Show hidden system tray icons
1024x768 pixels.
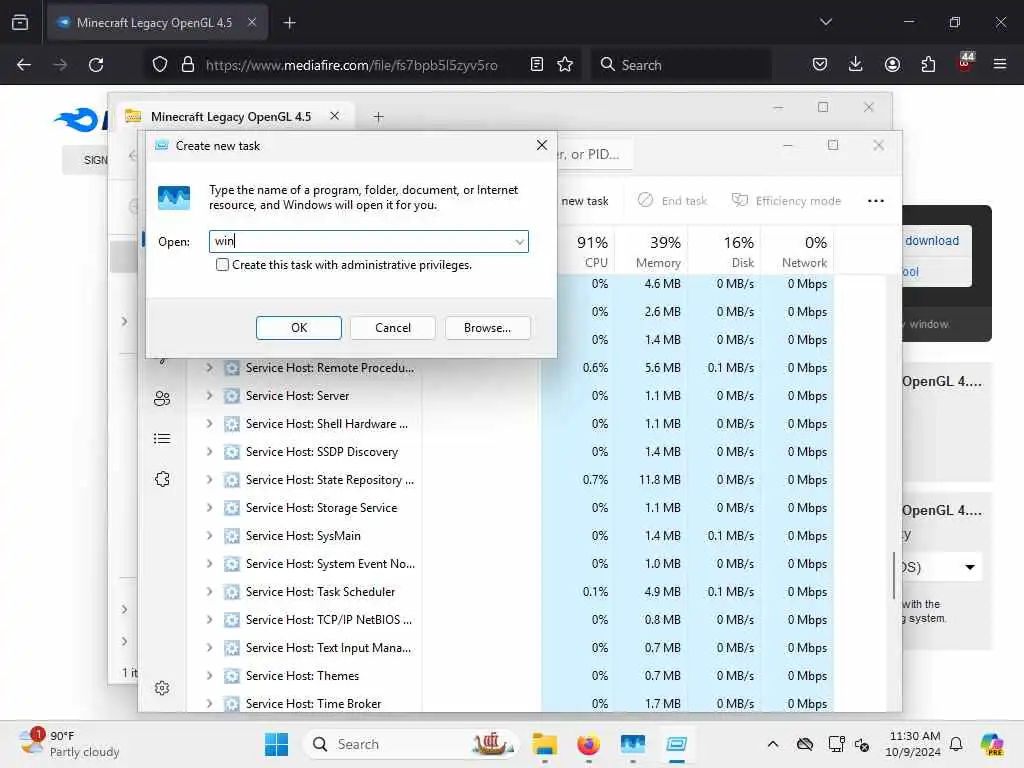click(x=773, y=744)
